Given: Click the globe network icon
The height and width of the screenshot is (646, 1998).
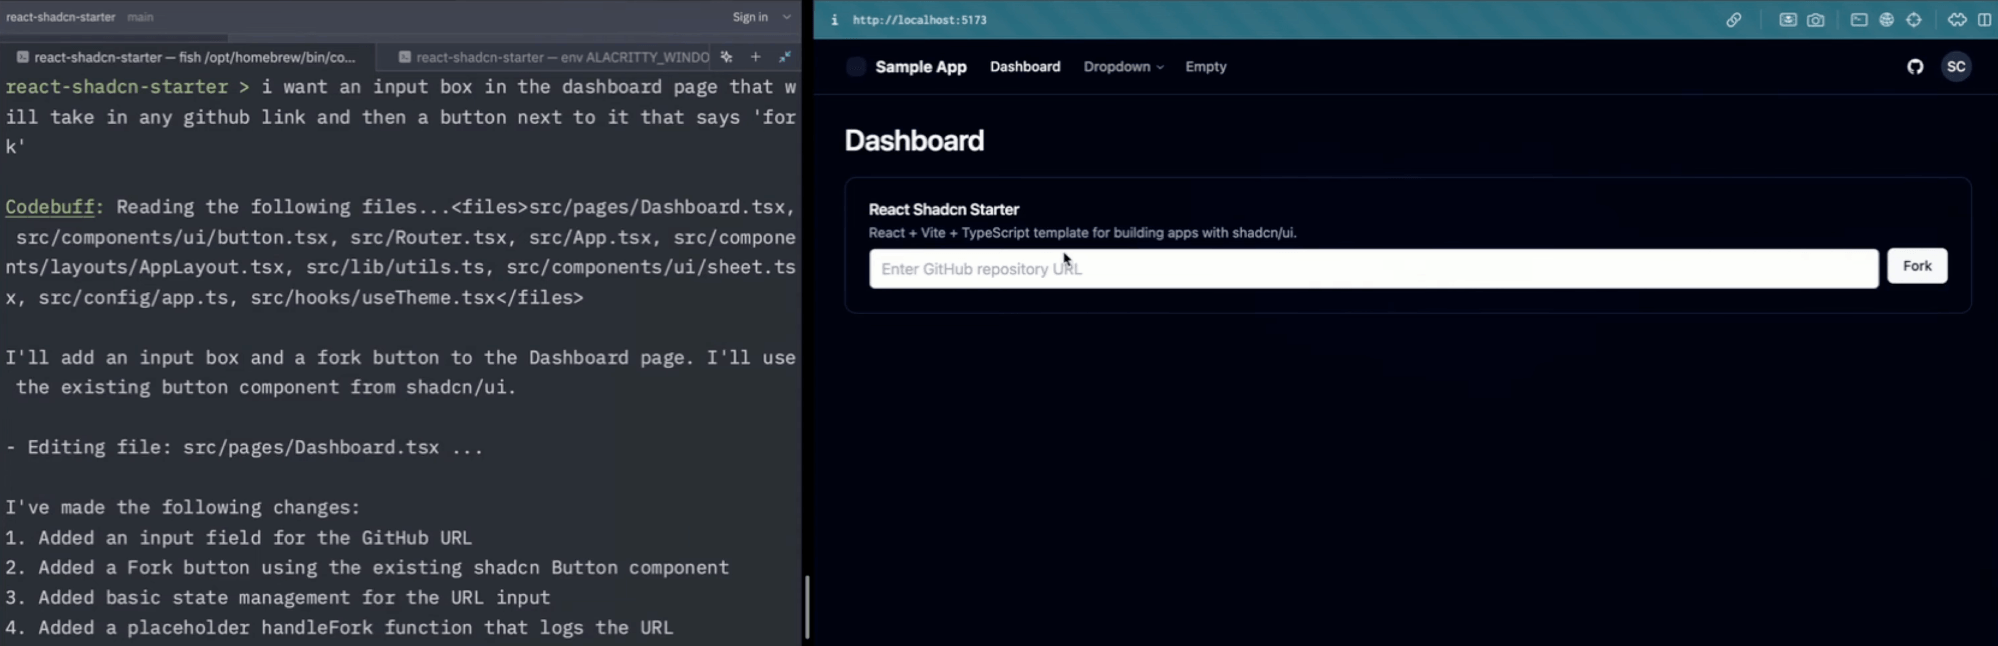Looking at the screenshot, I should (1887, 20).
